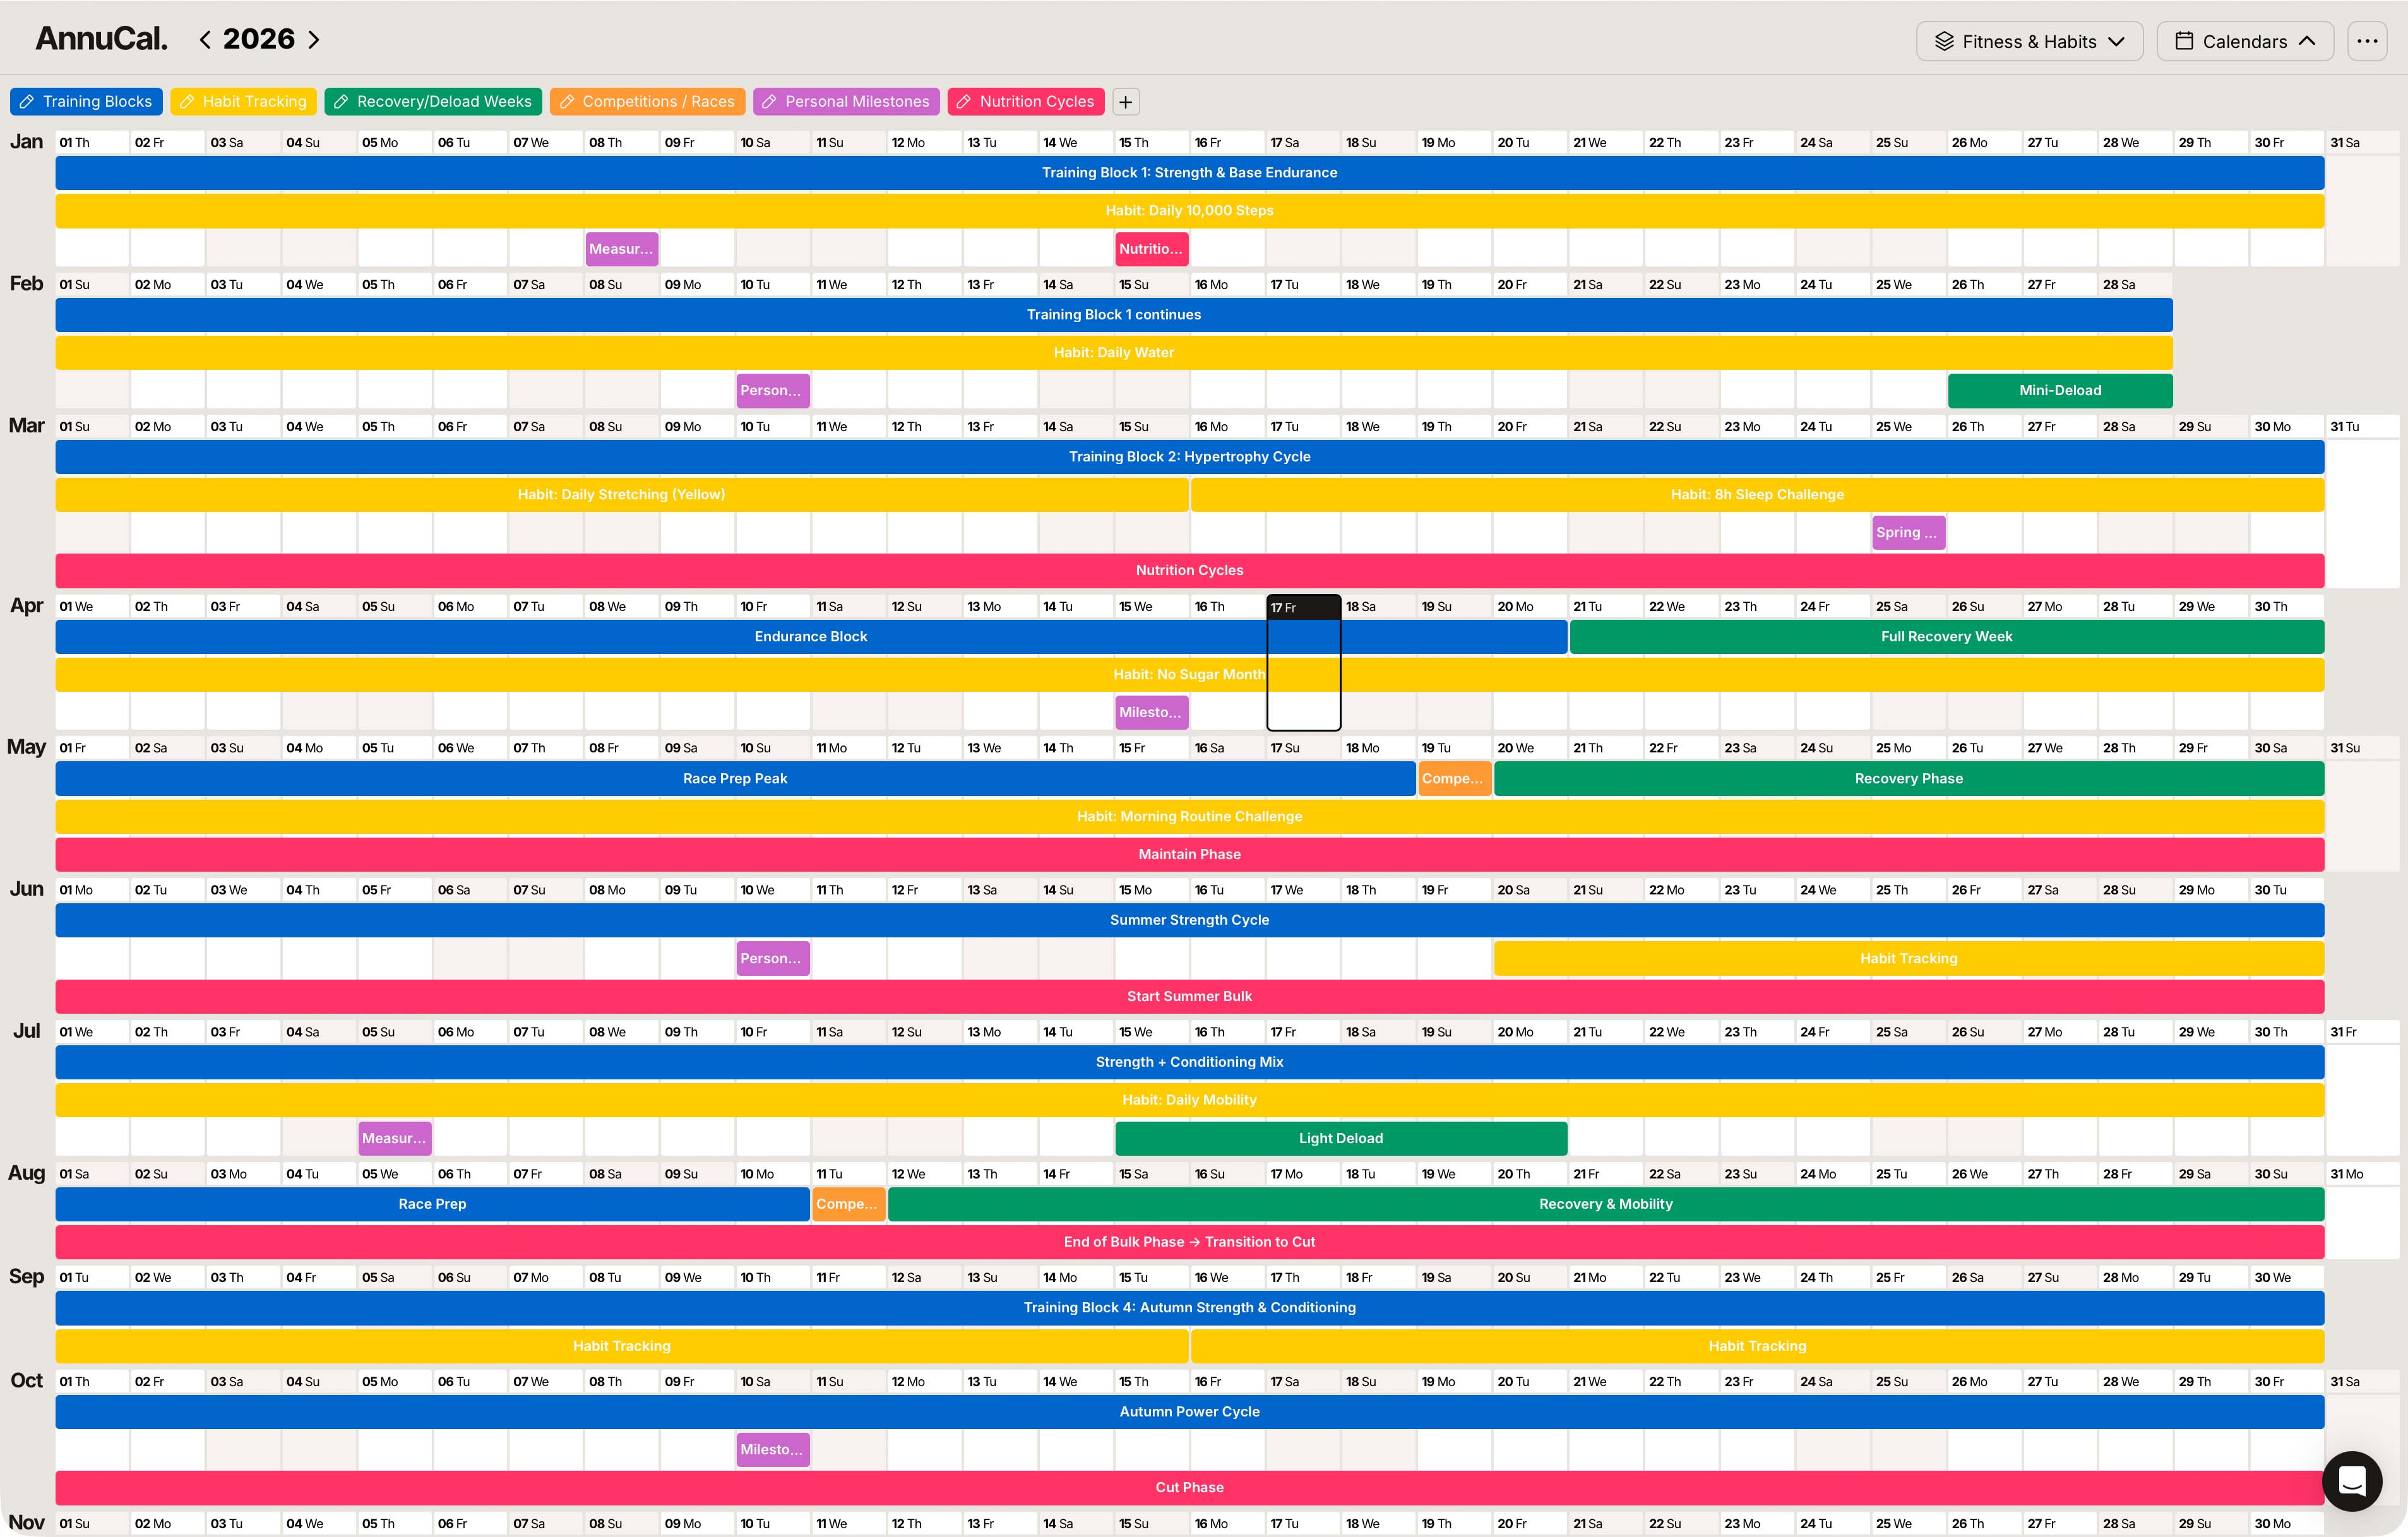
Task: Click pencil icon on Recovery/Deload Weeks tag
Action: (341, 102)
